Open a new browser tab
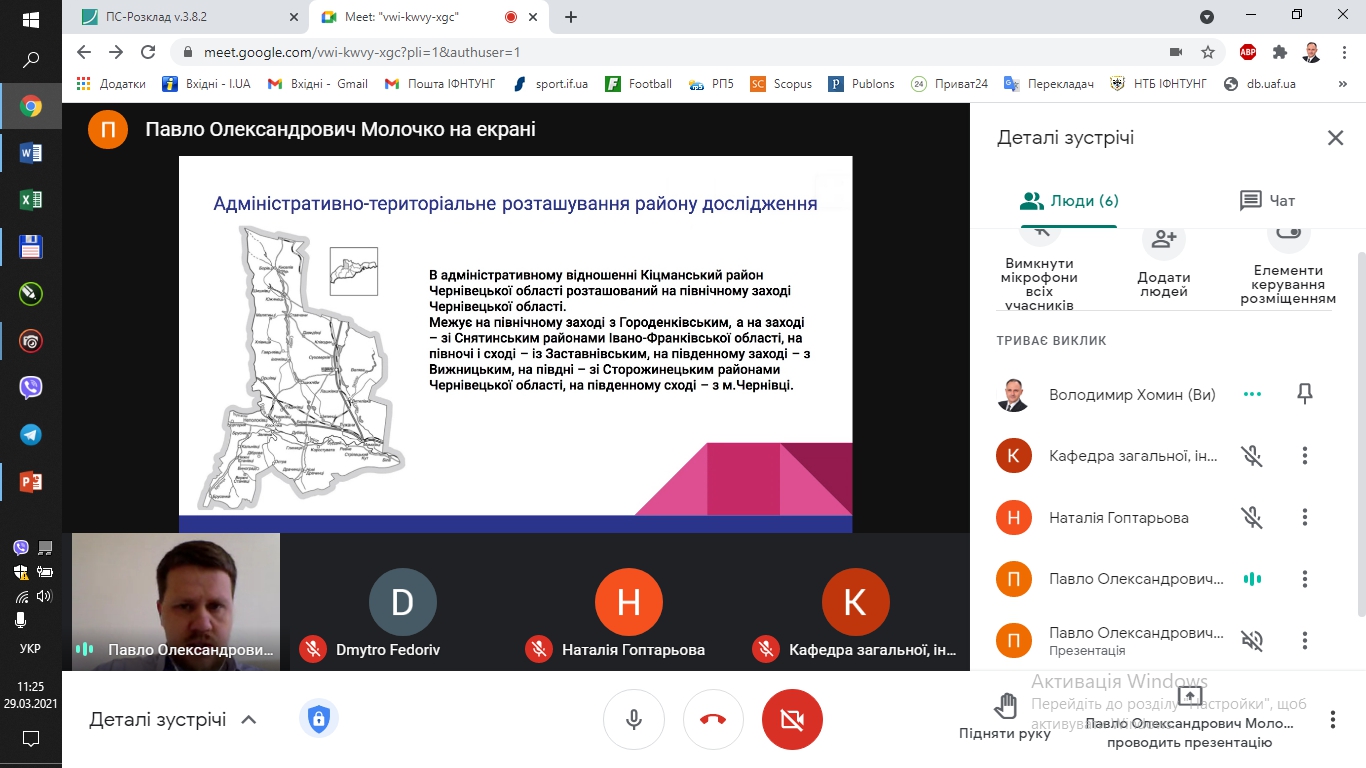This screenshot has width=1366, height=768. [571, 17]
